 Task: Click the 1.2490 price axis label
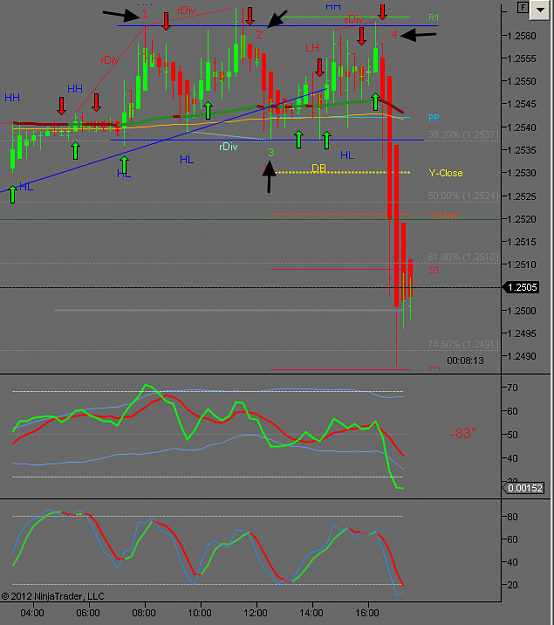click(x=522, y=356)
